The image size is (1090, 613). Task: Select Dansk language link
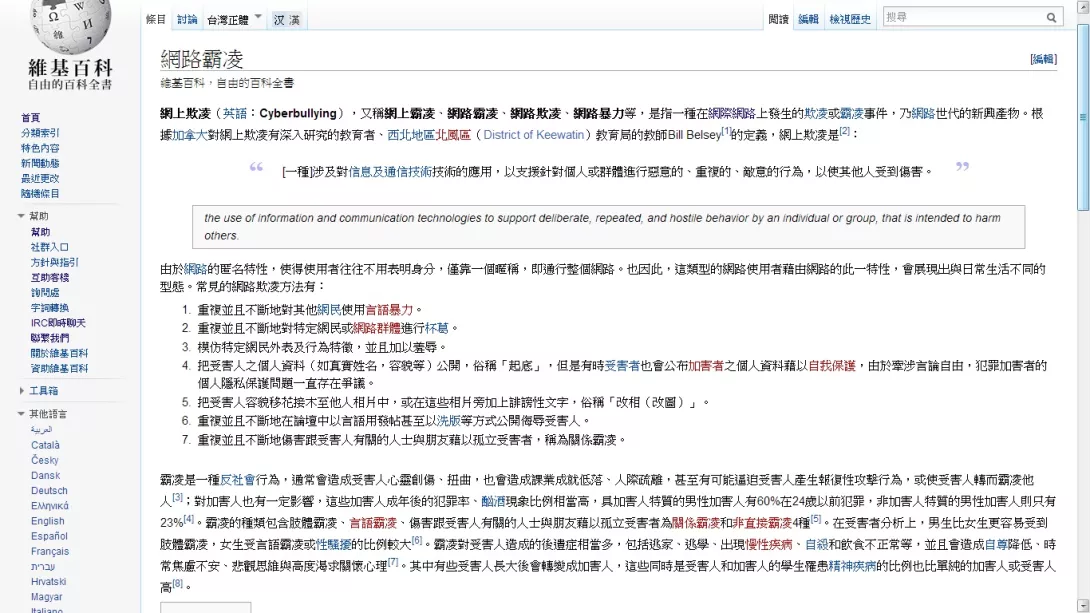pyautogui.click(x=45, y=475)
